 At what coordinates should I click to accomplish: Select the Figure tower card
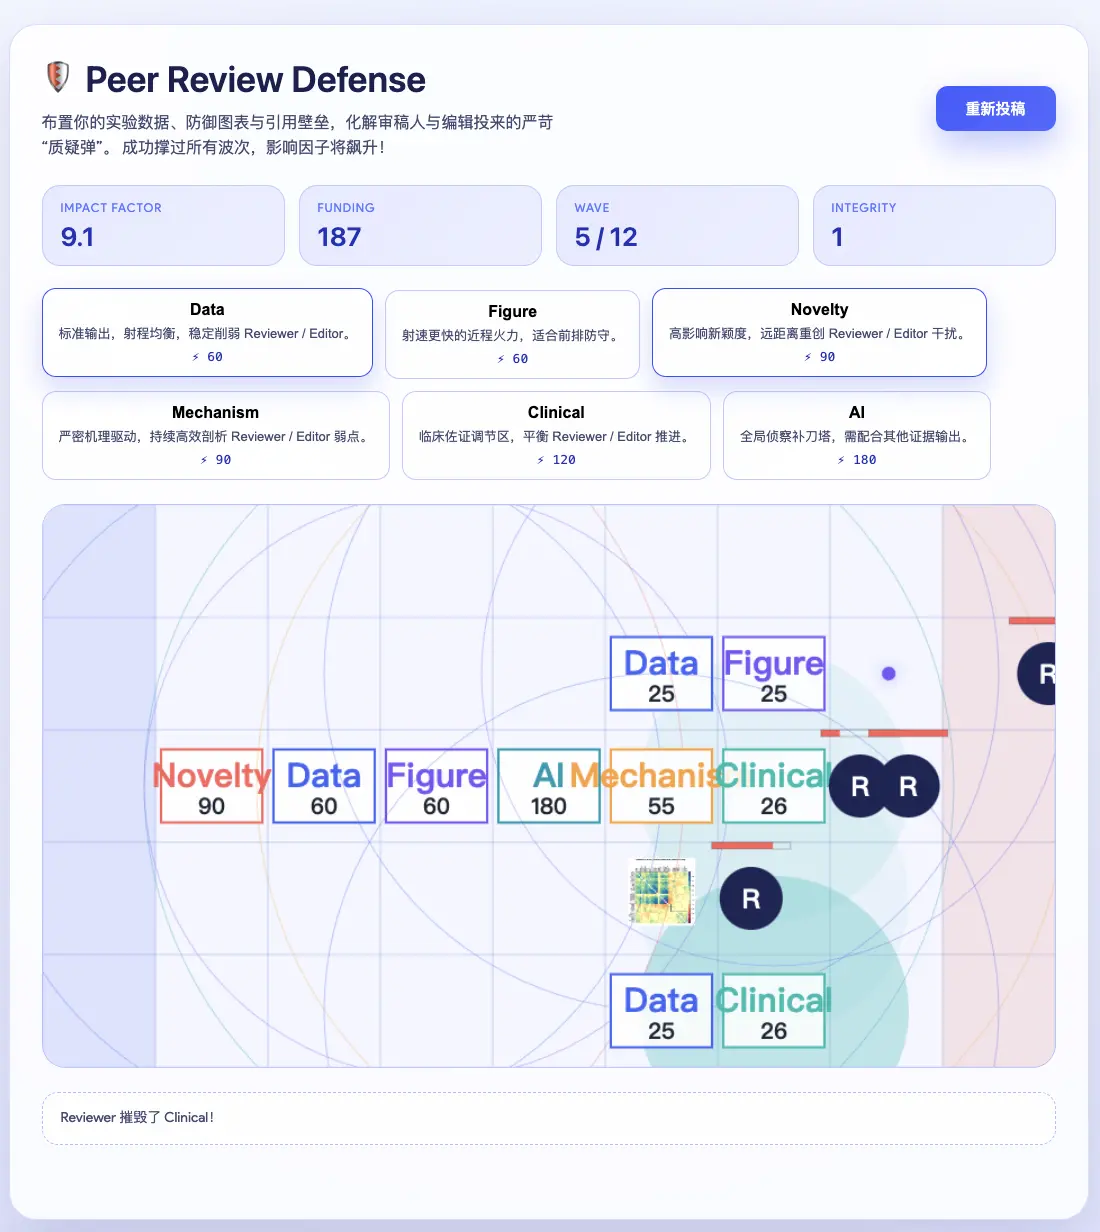[512, 333]
